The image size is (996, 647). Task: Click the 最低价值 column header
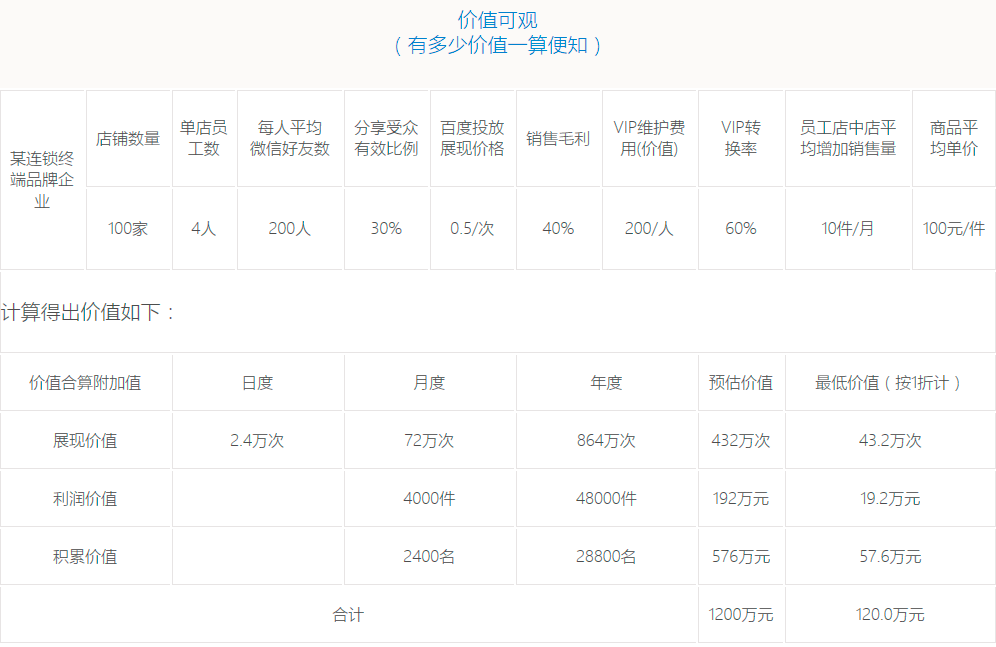pyautogui.click(x=890, y=383)
